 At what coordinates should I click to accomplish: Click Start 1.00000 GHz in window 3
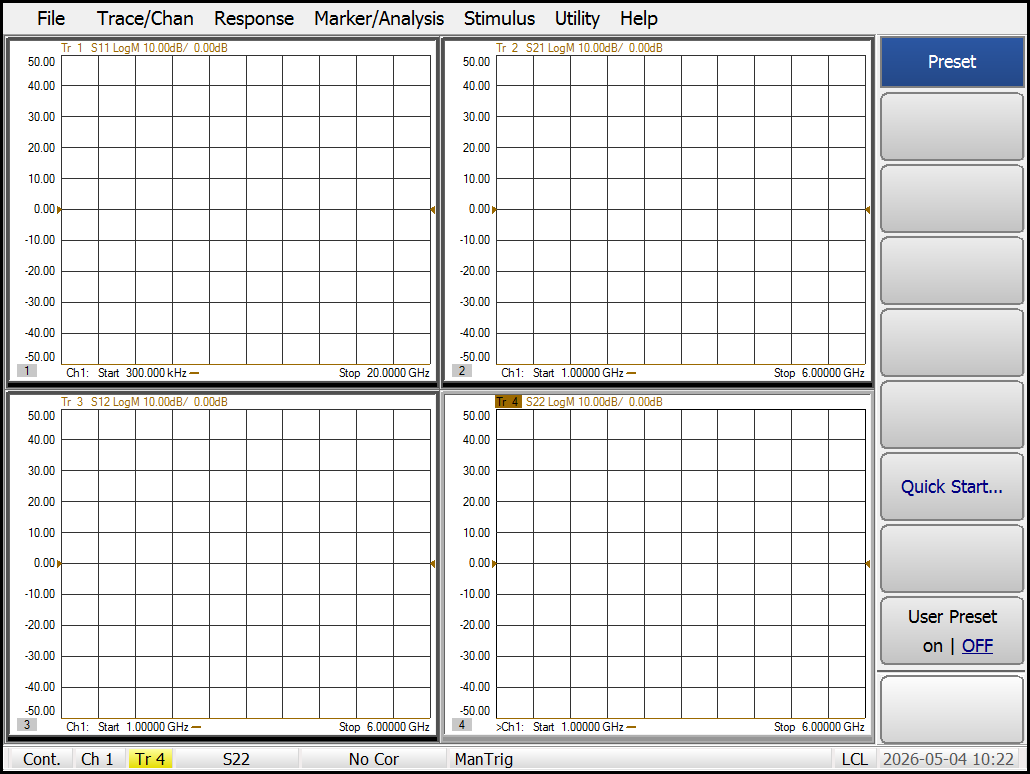(143, 727)
